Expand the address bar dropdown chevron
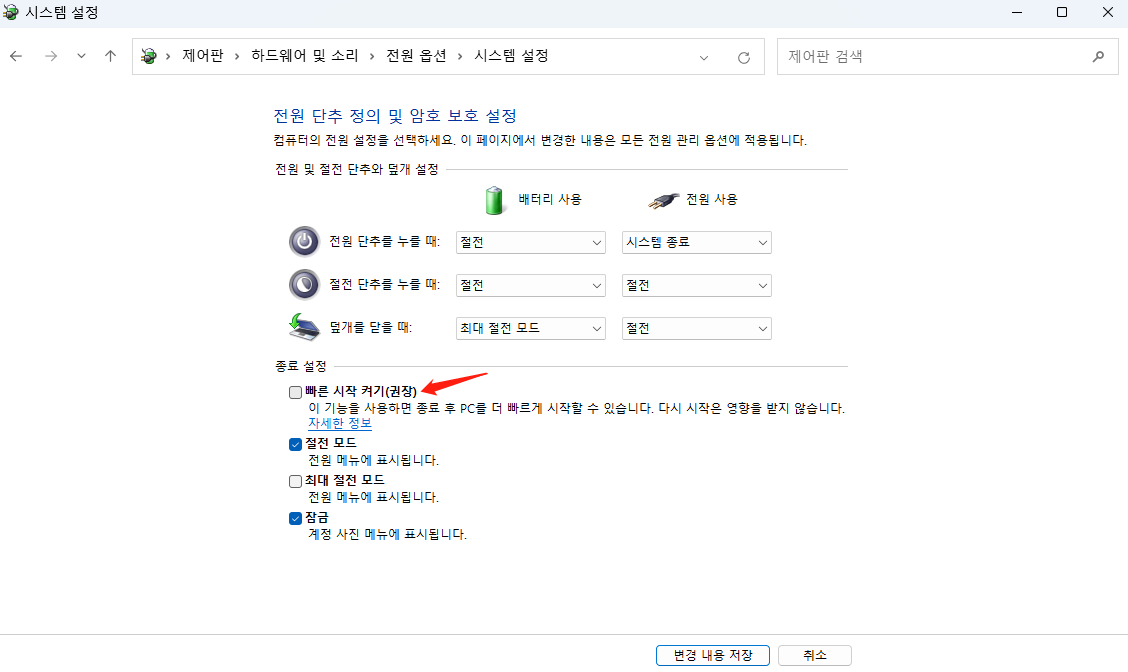The image size is (1128, 672). (x=706, y=57)
